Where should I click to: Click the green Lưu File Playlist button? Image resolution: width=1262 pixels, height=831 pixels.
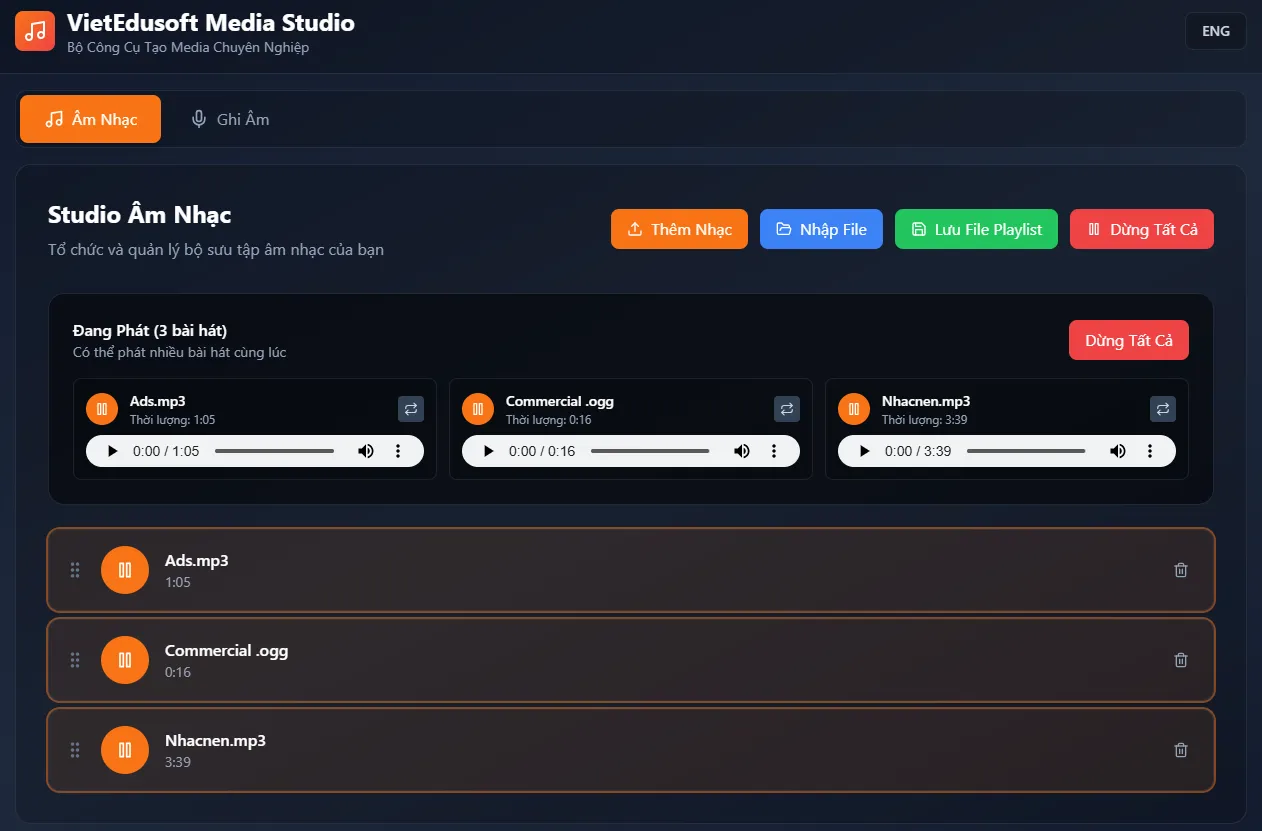(975, 229)
